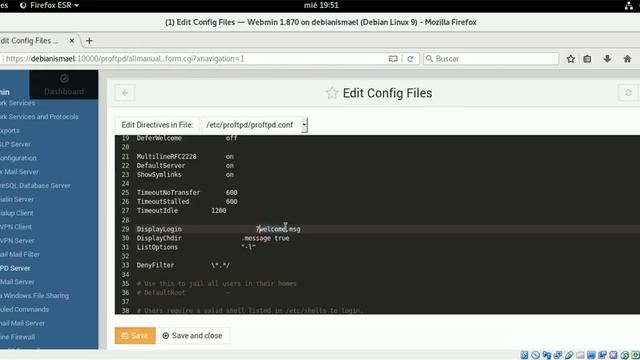This screenshot has width=640, height=360.
Task: Open PostgreSQL Database Server sidebar link
Action: click(x=36, y=186)
